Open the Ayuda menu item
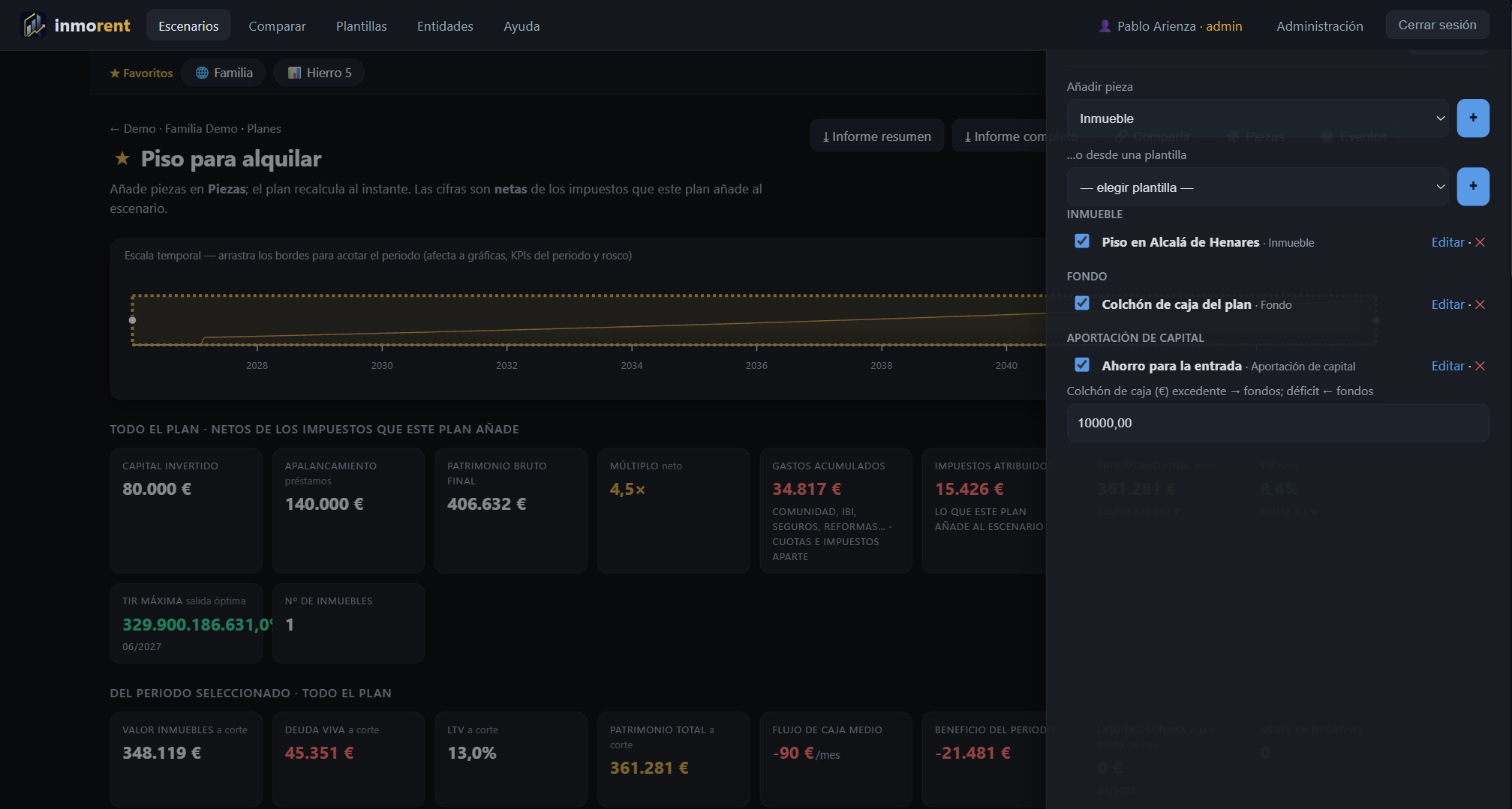This screenshot has width=1512, height=809. 522,26
